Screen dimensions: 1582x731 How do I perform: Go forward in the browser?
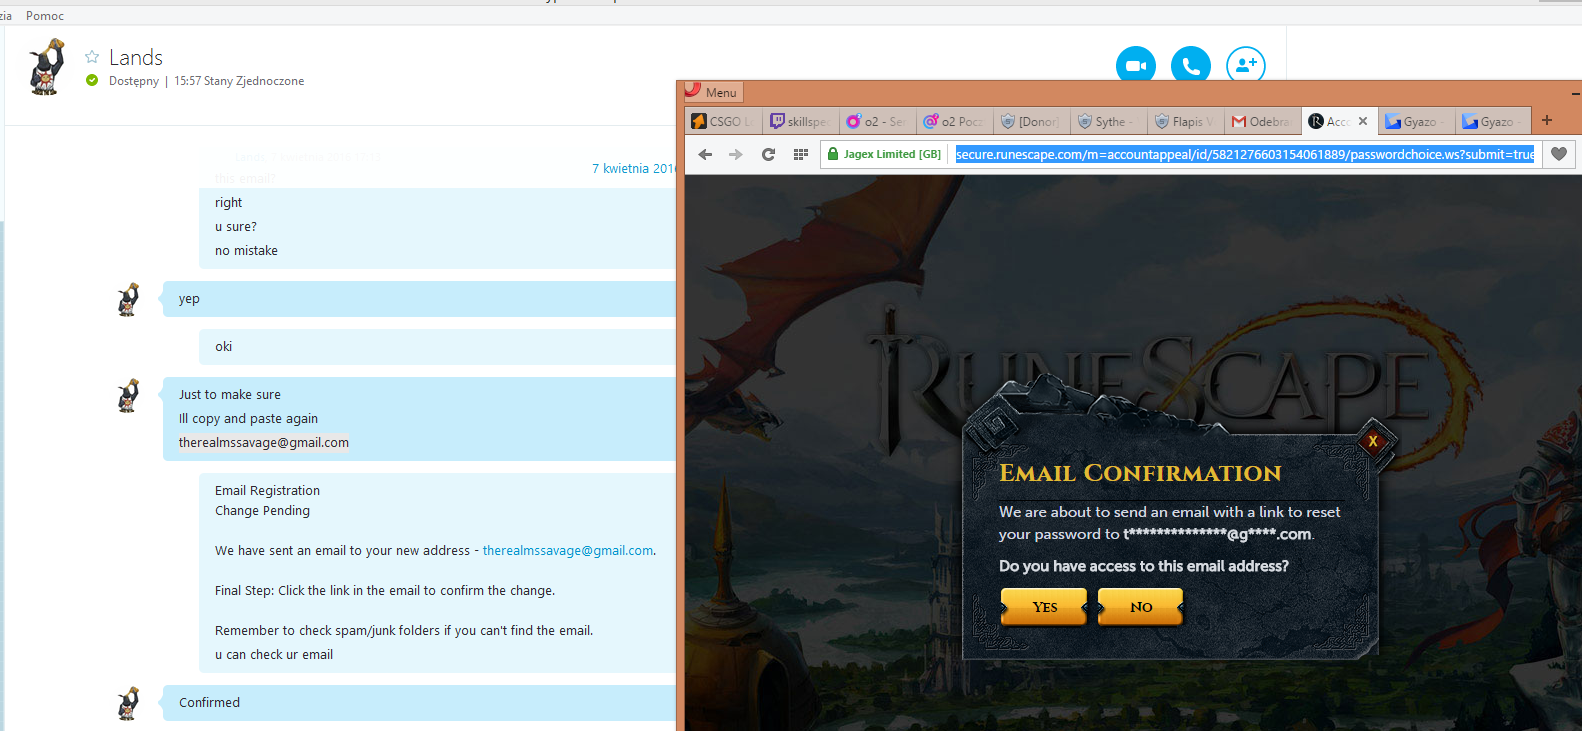(736, 154)
